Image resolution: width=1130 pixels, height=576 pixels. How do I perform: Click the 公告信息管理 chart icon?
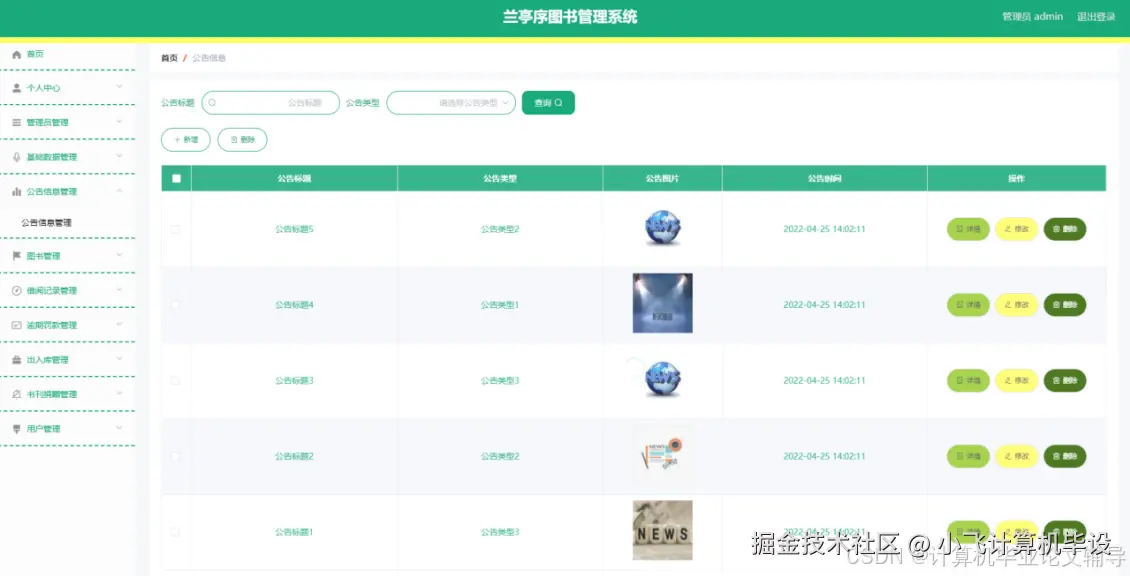click(16, 190)
